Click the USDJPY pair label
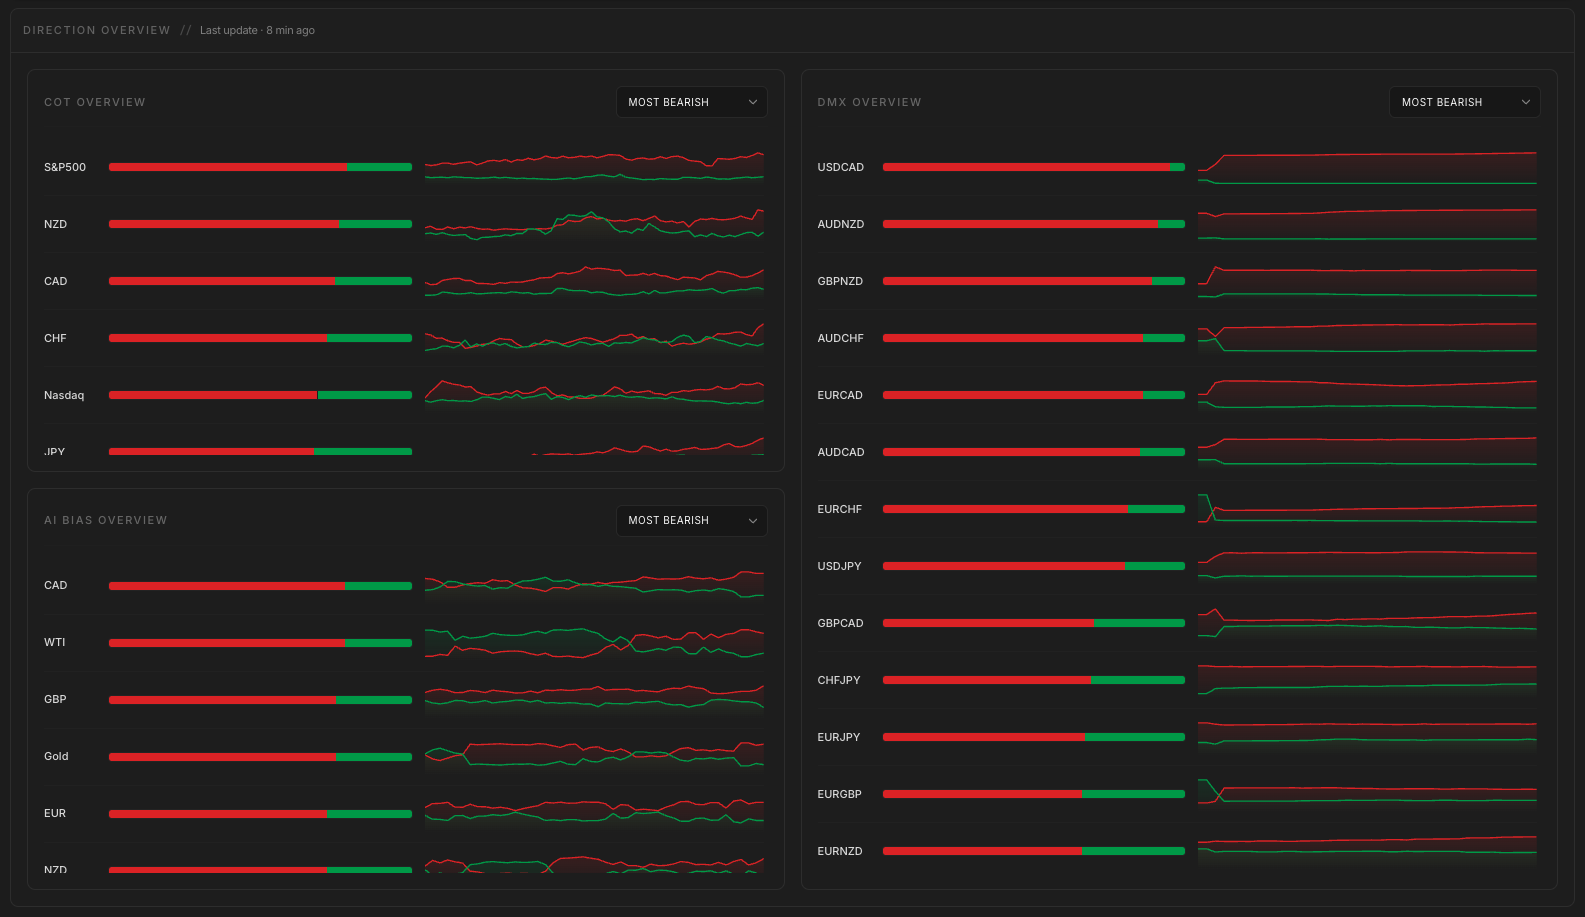 839,566
